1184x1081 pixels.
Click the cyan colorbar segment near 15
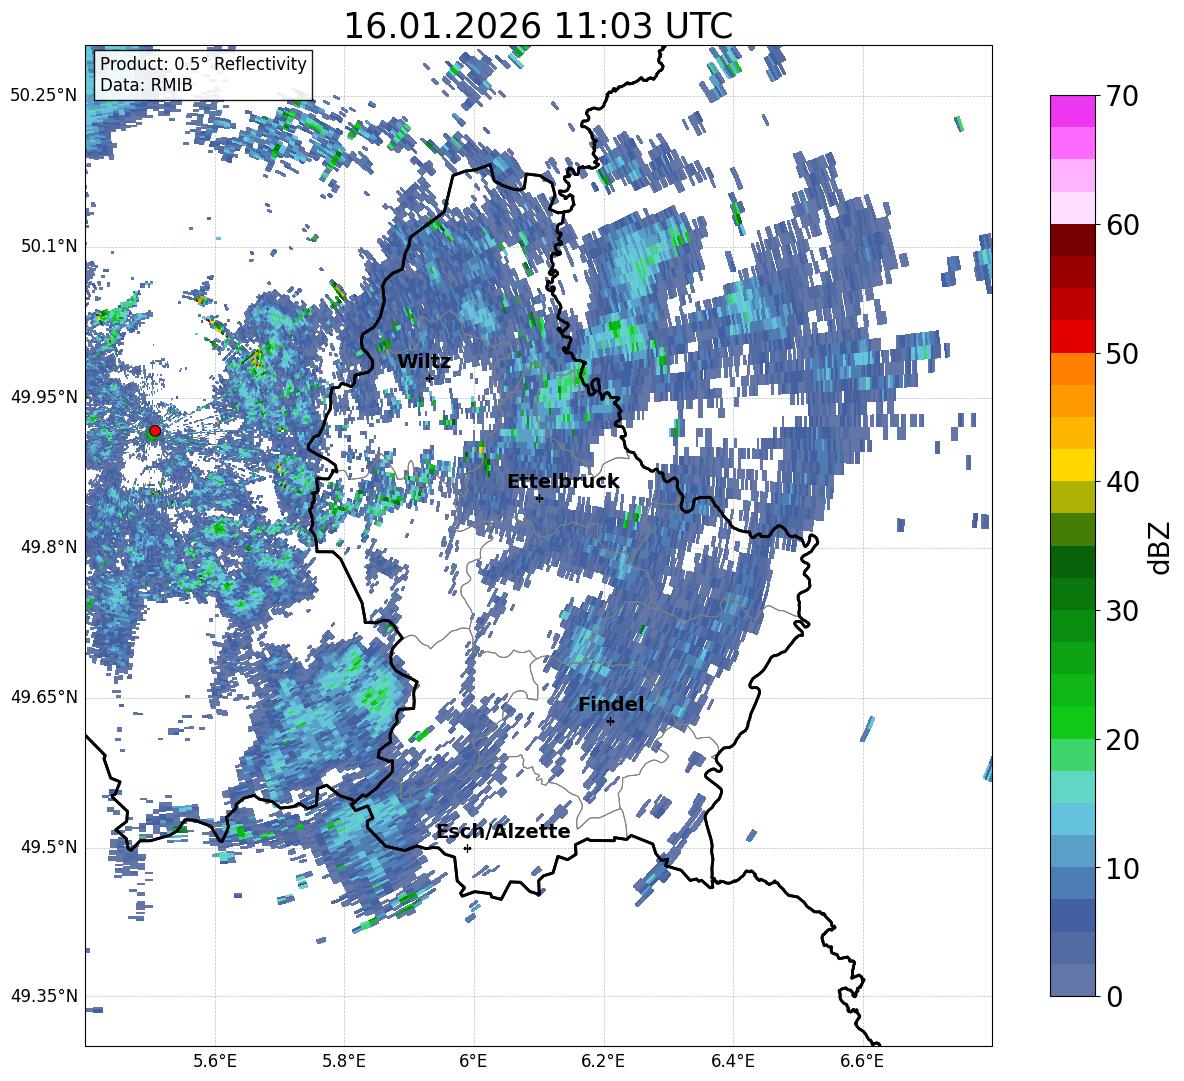pos(1072,787)
